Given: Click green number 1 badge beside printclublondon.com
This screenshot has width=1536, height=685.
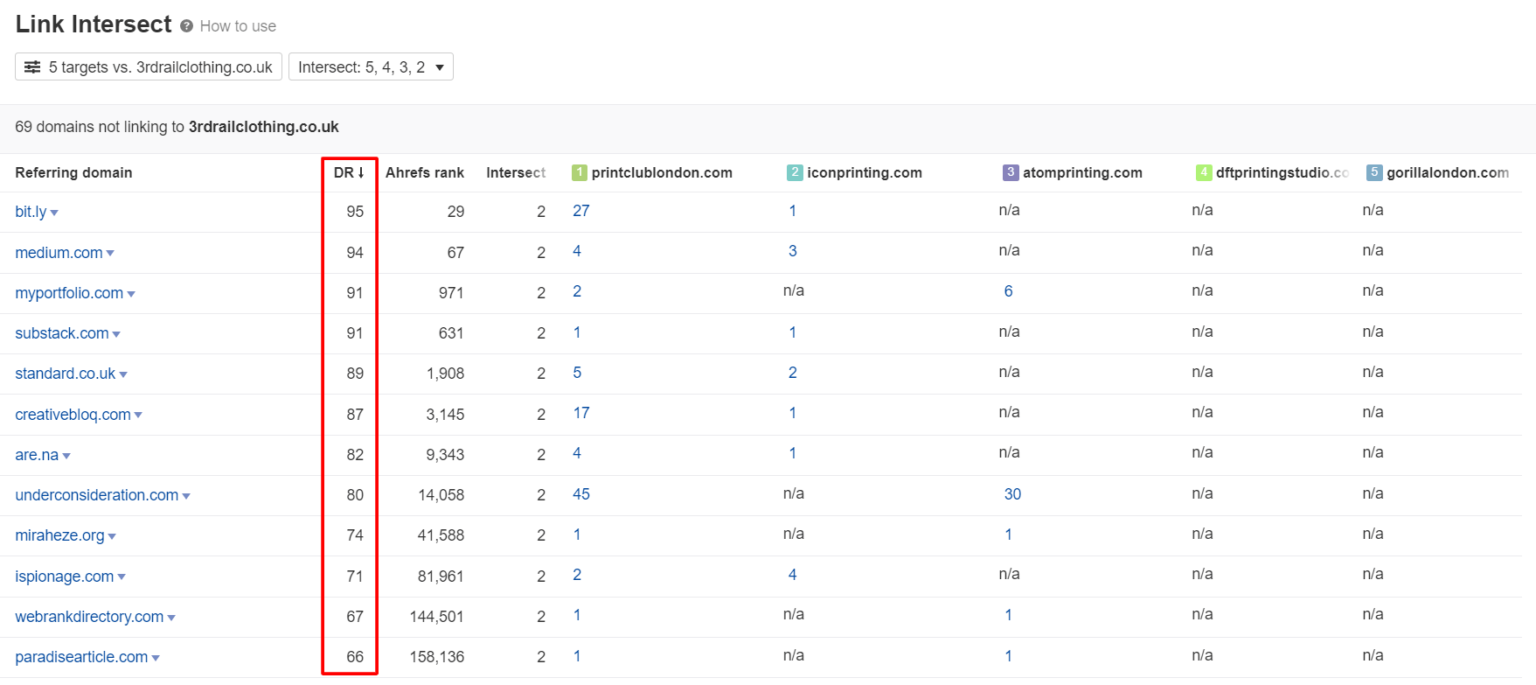Looking at the screenshot, I should 579,173.
